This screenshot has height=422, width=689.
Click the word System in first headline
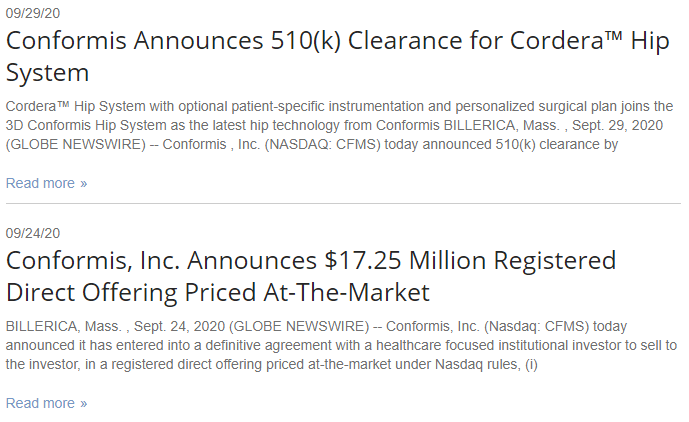[47, 73]
